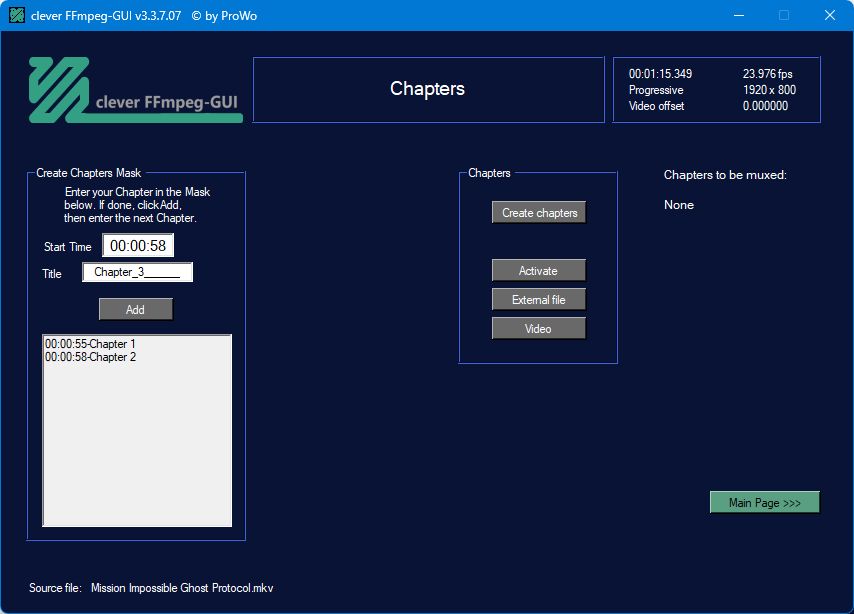Click the 1920 x 800 resolution text
The height and width of the screenshot is (614, 854).
click(x=769, y=90)
